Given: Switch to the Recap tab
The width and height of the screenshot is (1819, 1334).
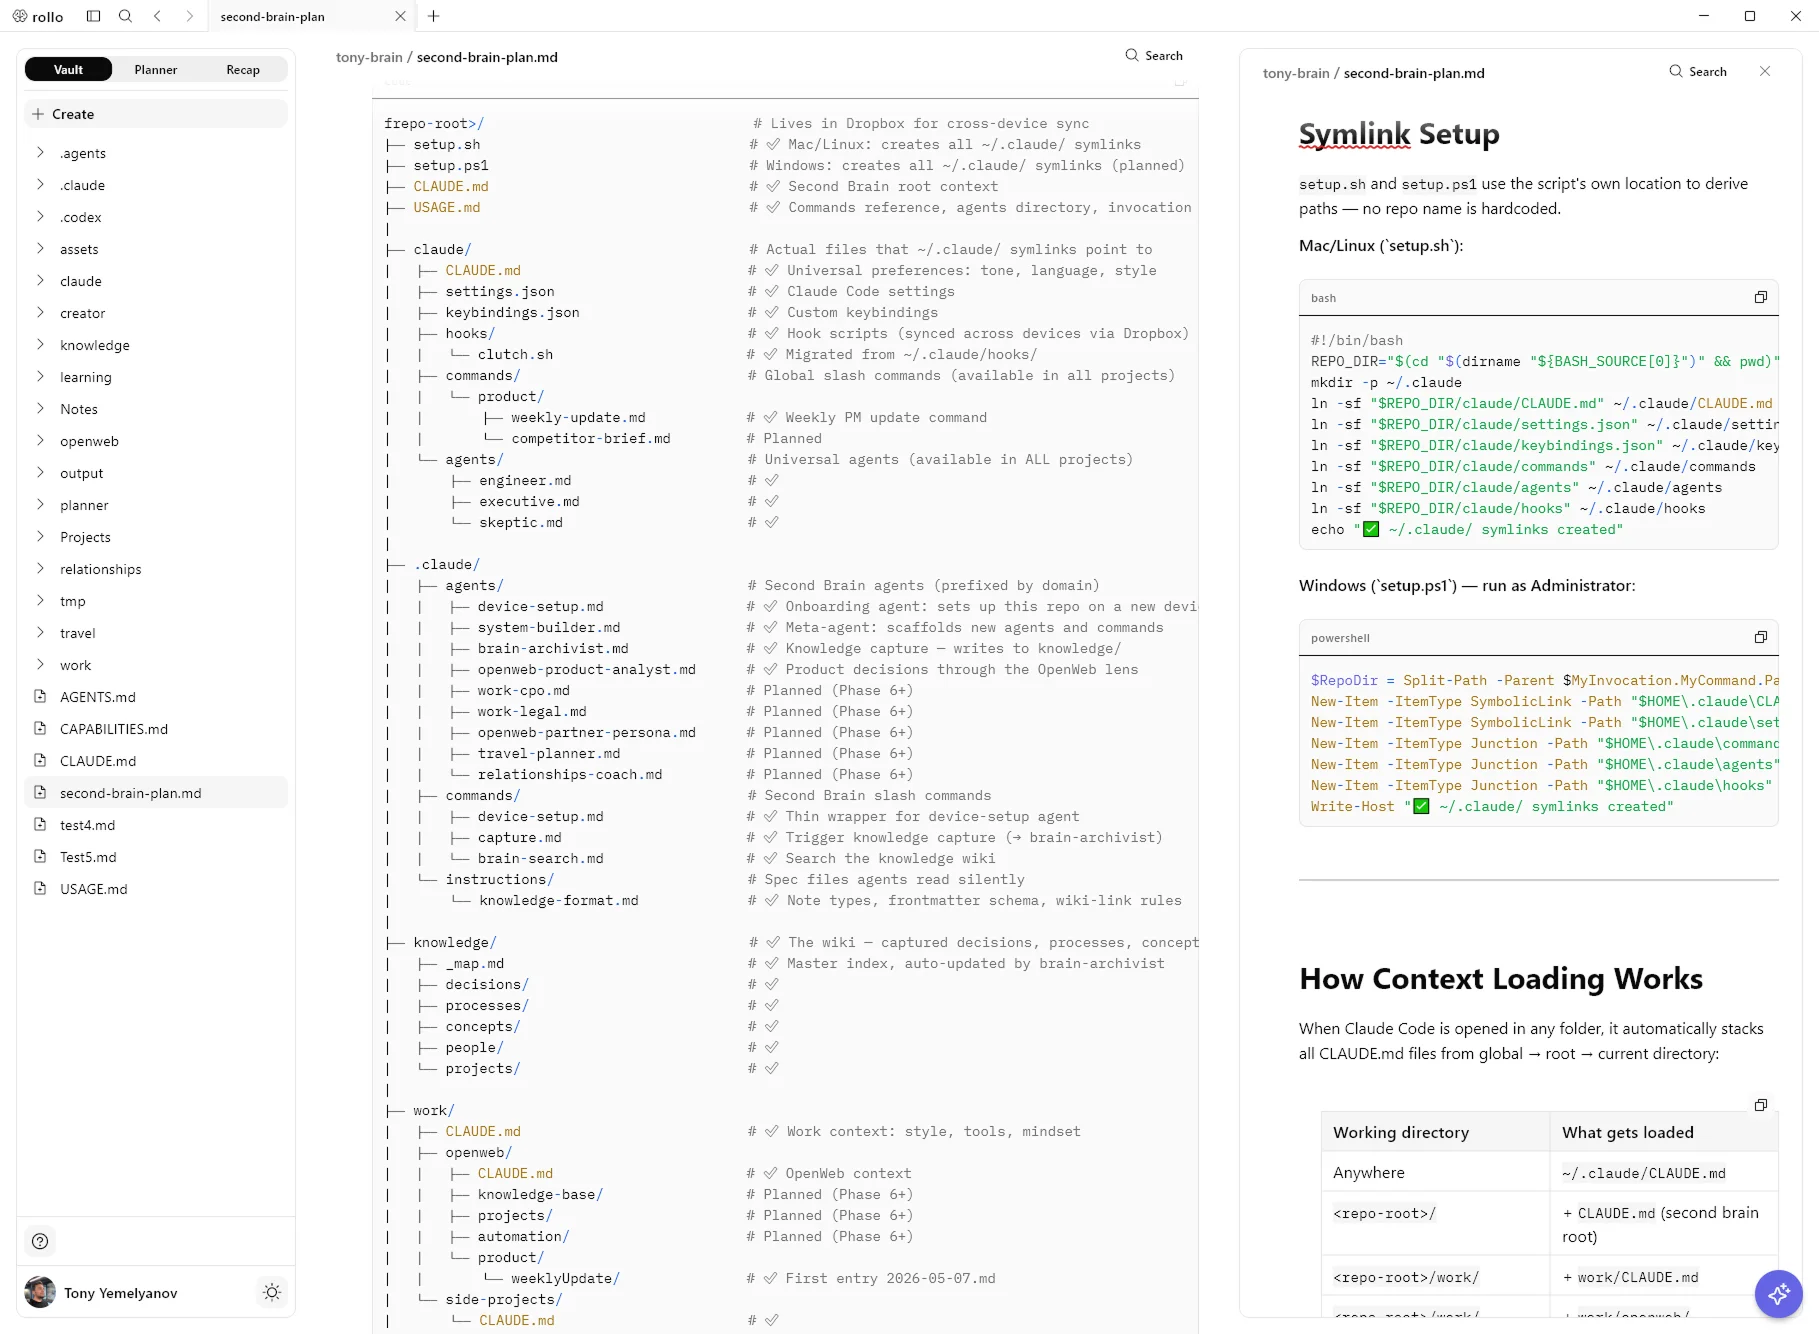Looking at the screenshot, I should point(243,69).
